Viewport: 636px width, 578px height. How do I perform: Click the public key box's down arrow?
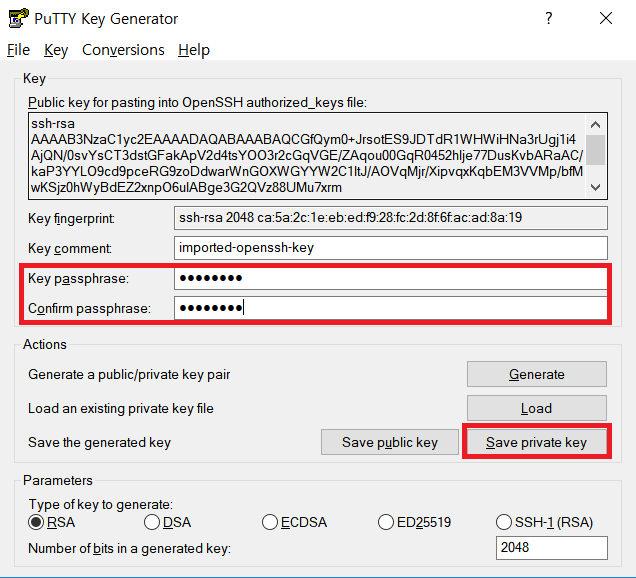(595, 187)
